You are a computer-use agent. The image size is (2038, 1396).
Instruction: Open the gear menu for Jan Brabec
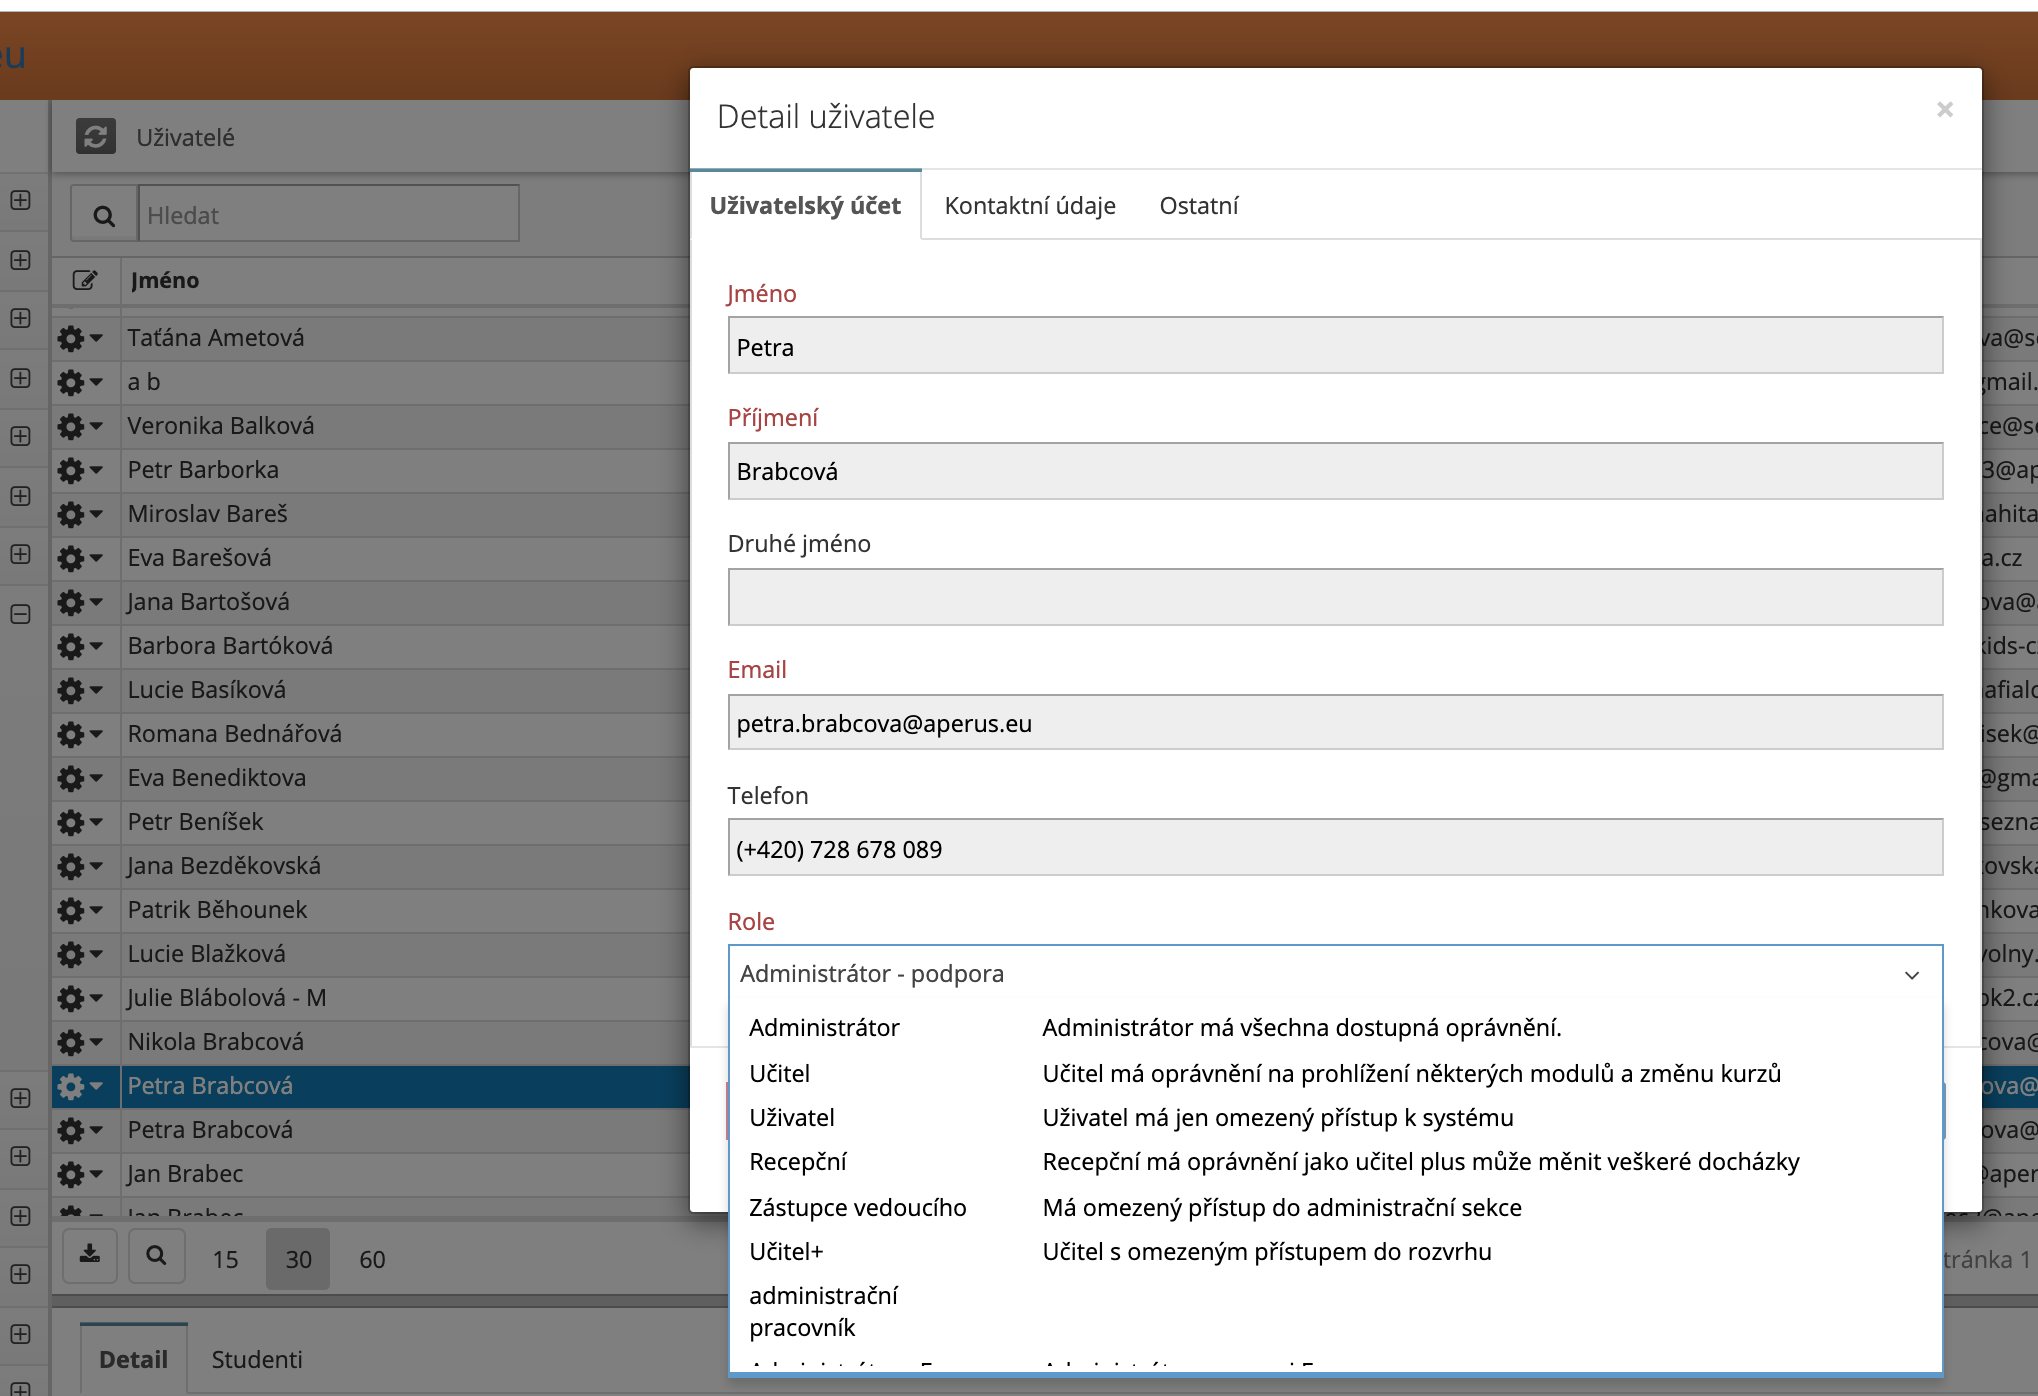coord(79,1174)
